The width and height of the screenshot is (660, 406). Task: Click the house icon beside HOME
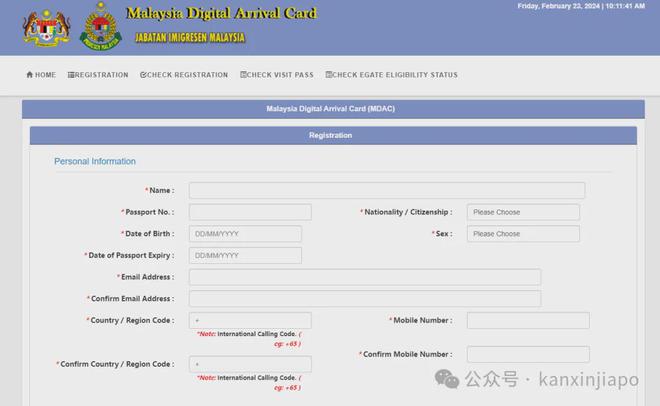(x=29, y=74)
